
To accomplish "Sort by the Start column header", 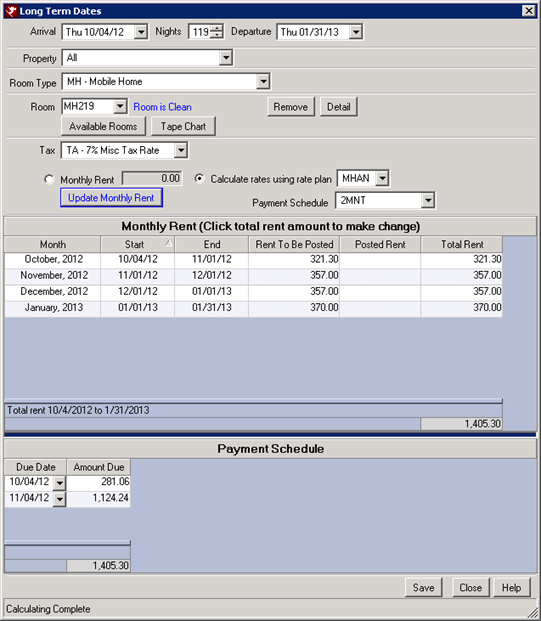I will click(137, 244).
